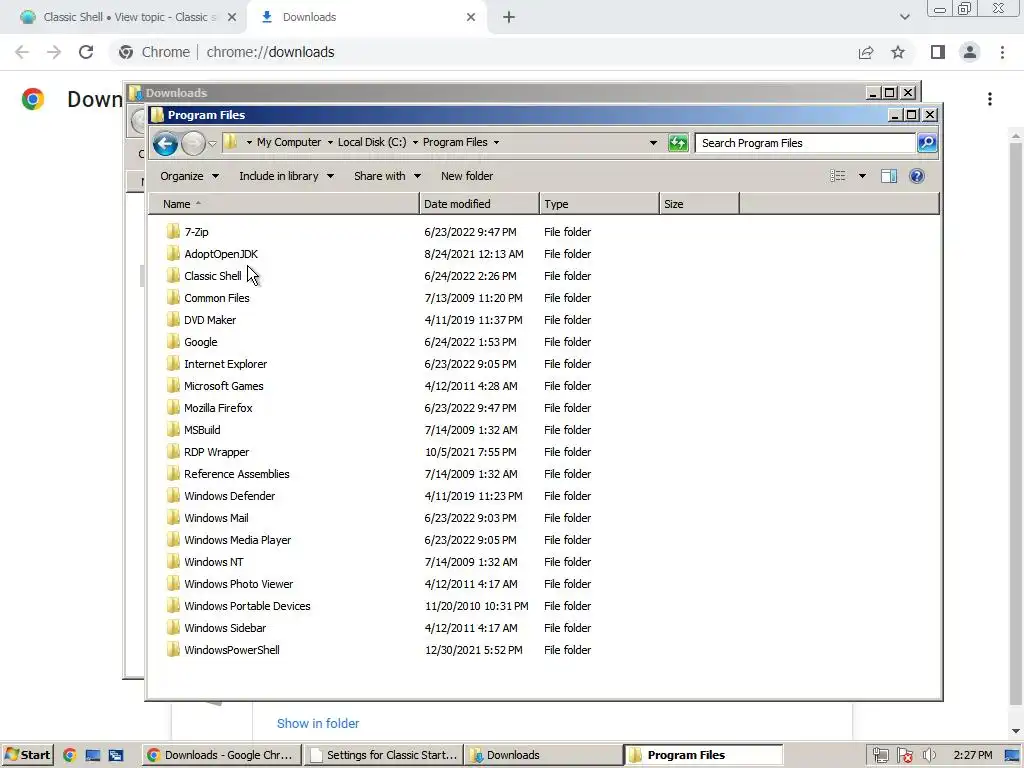Click the change view icon in toolbar
Screen dimensions: 1024x768
[838, 176]
